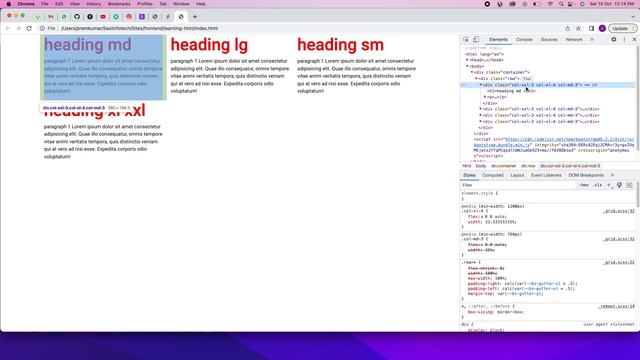Open the Network tab
Image resolution: width=640 pixels, height=360 pixels.
574,40
